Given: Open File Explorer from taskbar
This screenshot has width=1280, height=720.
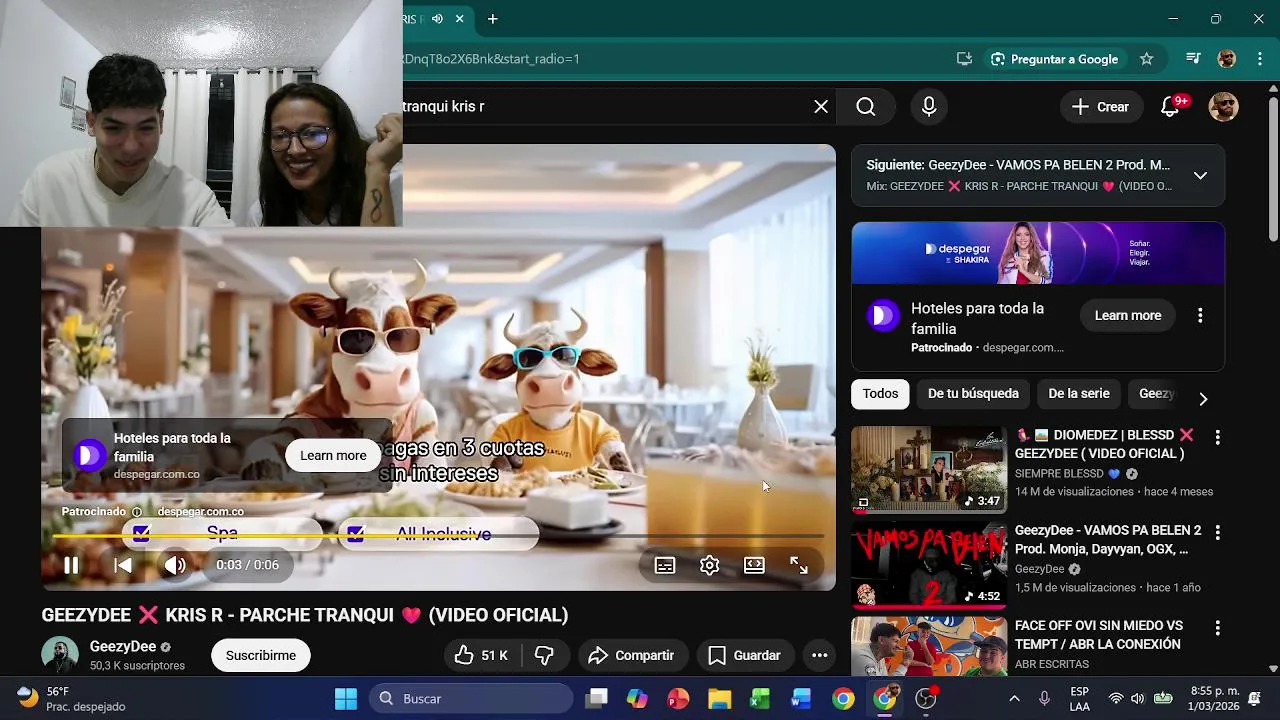Looking at the screenshot, I should pos(719,698).
